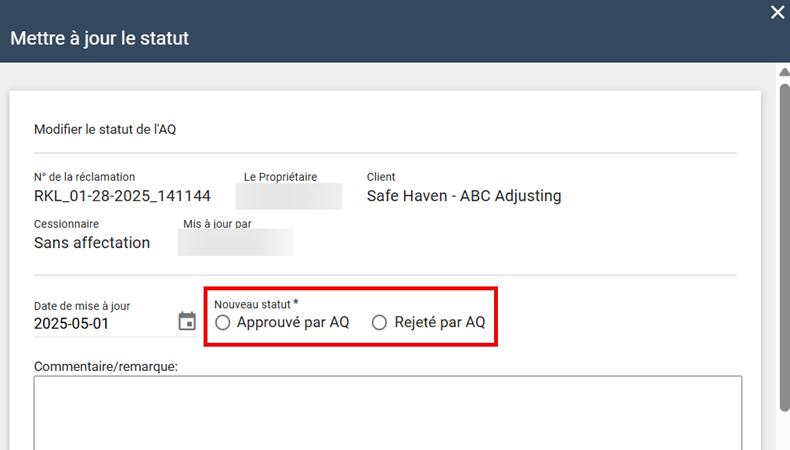Viewport: 790px width, 450px height.
Task: Close the status update dialog
Action: click(777, 13)
